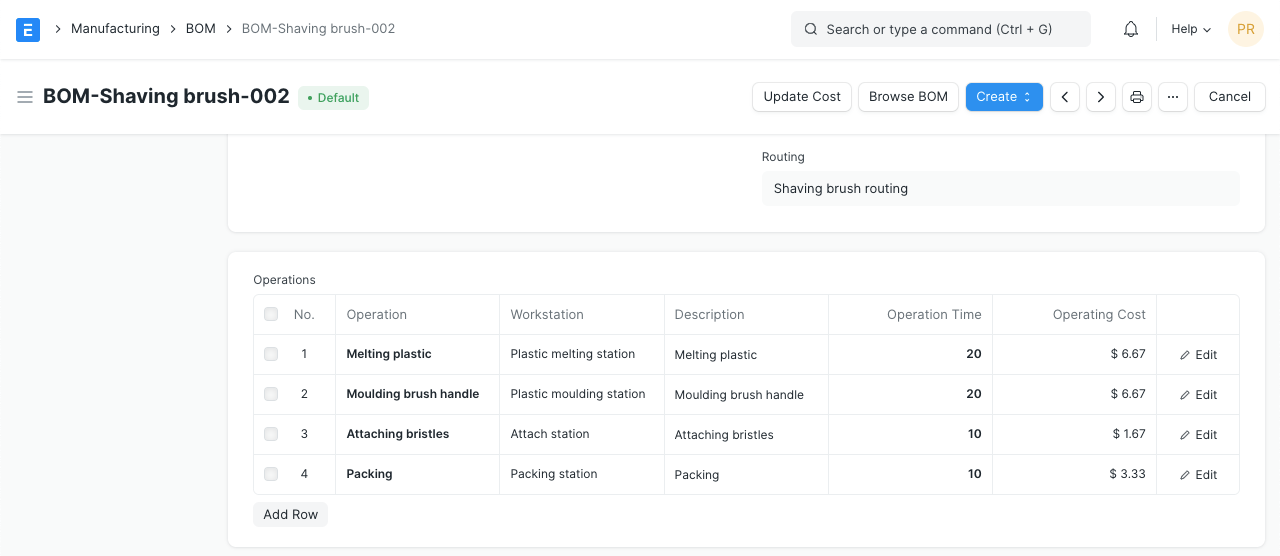1280x556 pixels.
Task: Go to next document arrow
Action: pos(1101,97)
